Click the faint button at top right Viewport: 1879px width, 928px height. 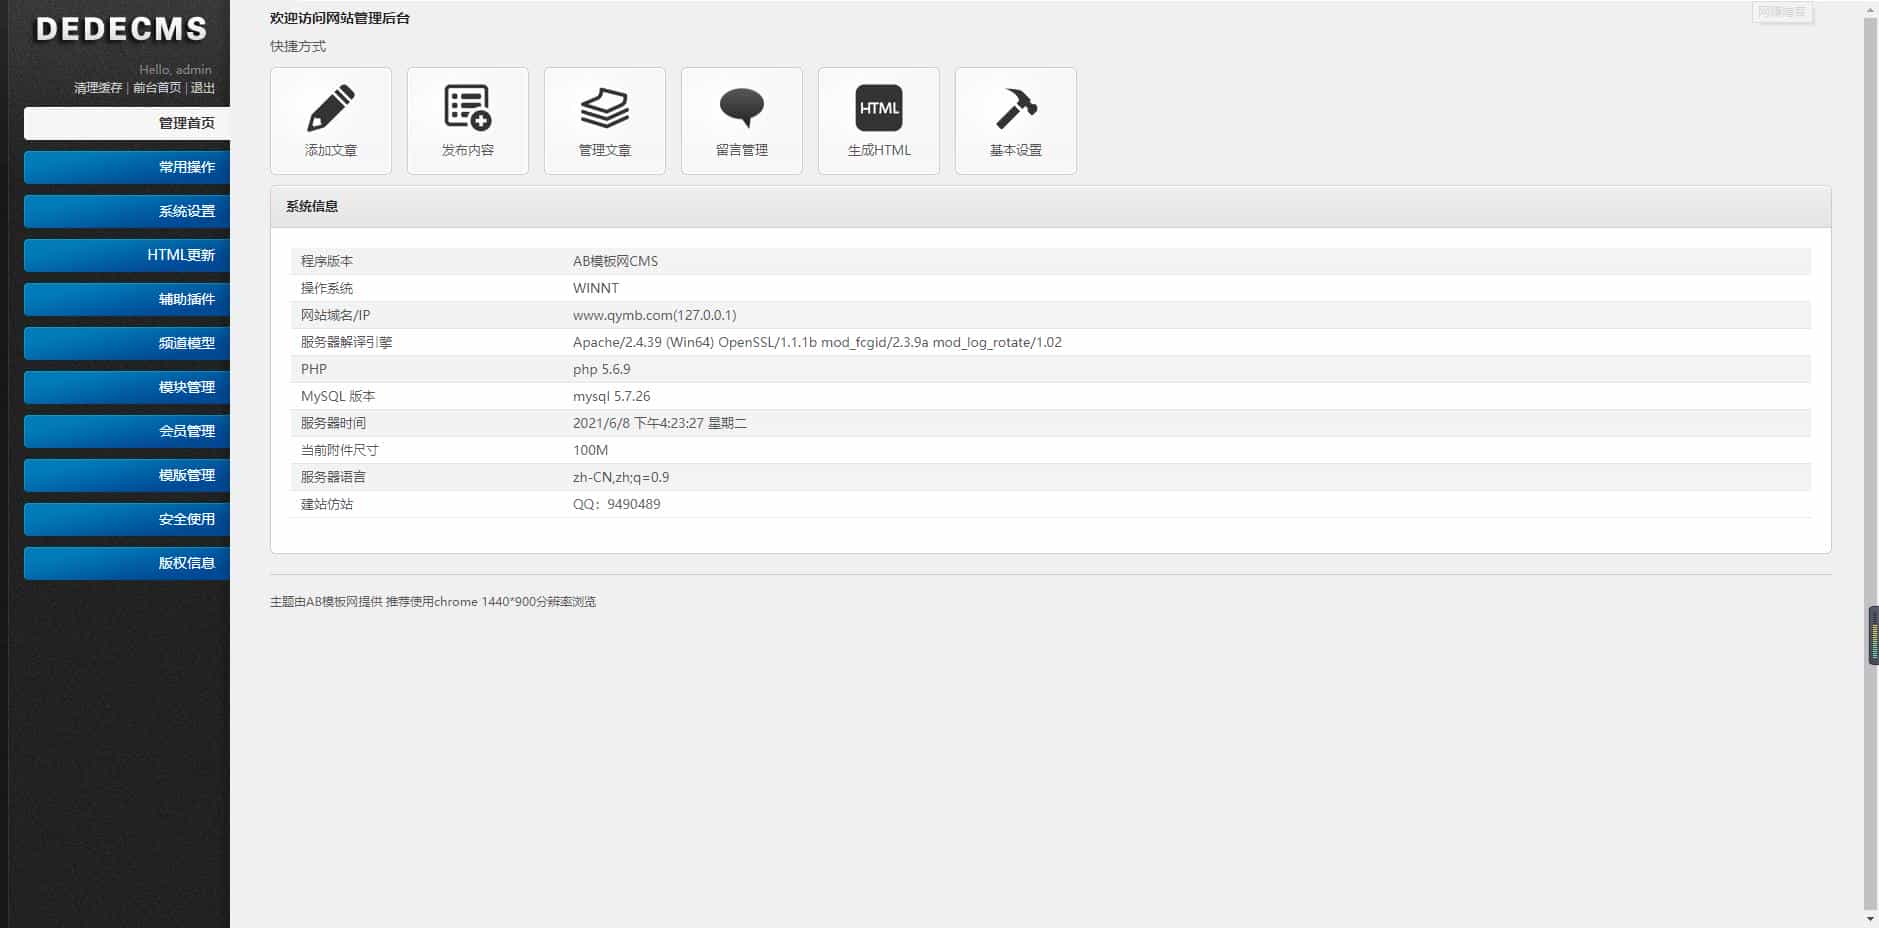click(x=1782, y=12)
